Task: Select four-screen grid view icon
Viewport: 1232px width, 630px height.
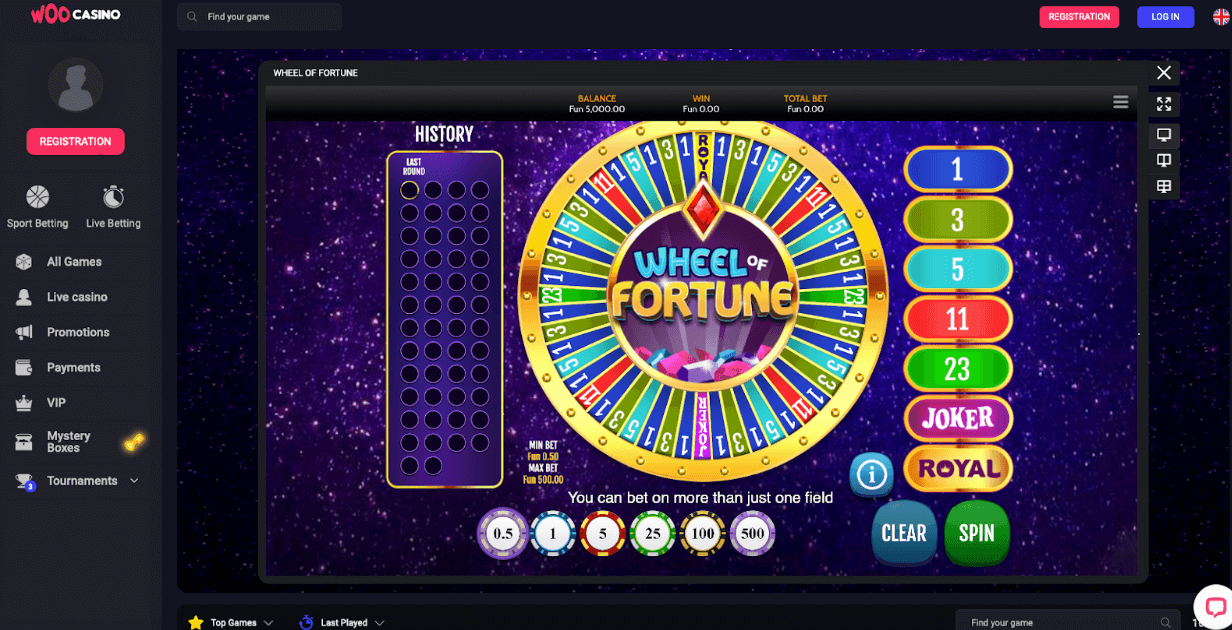Action: (1164, 187)
